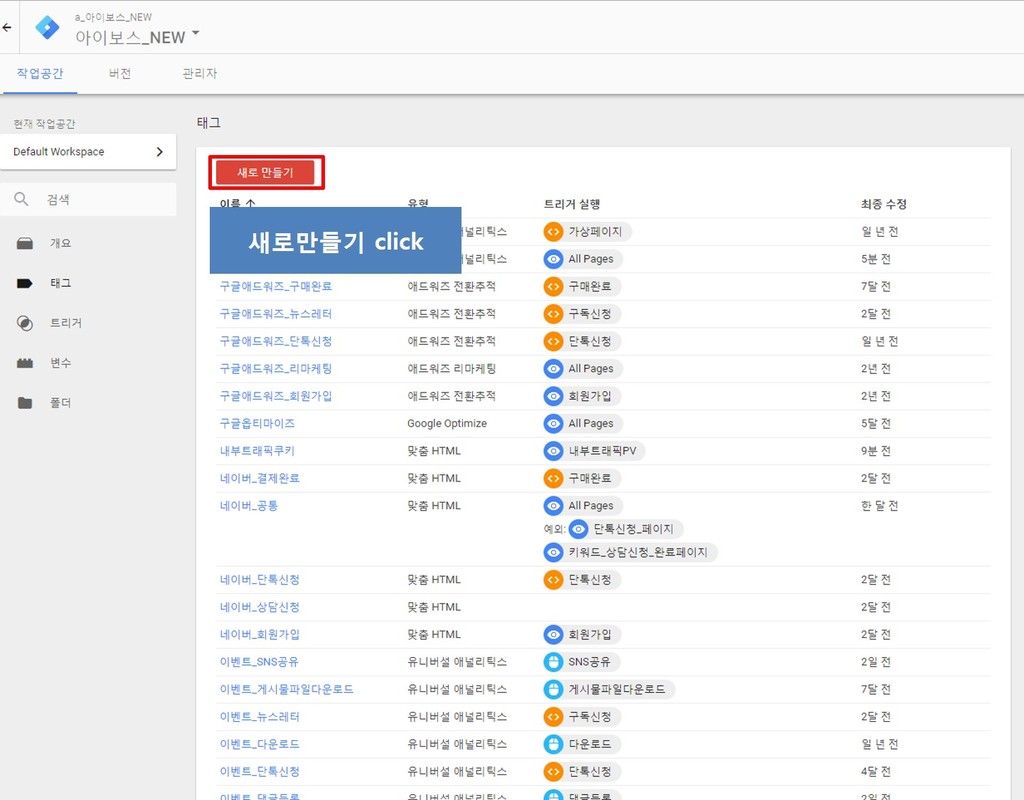Click the 구매완료 trigger icon in 구글애드워즈_구매완료 row
Viewport: 1024px width, 800px height.
(x=553, y=286)
